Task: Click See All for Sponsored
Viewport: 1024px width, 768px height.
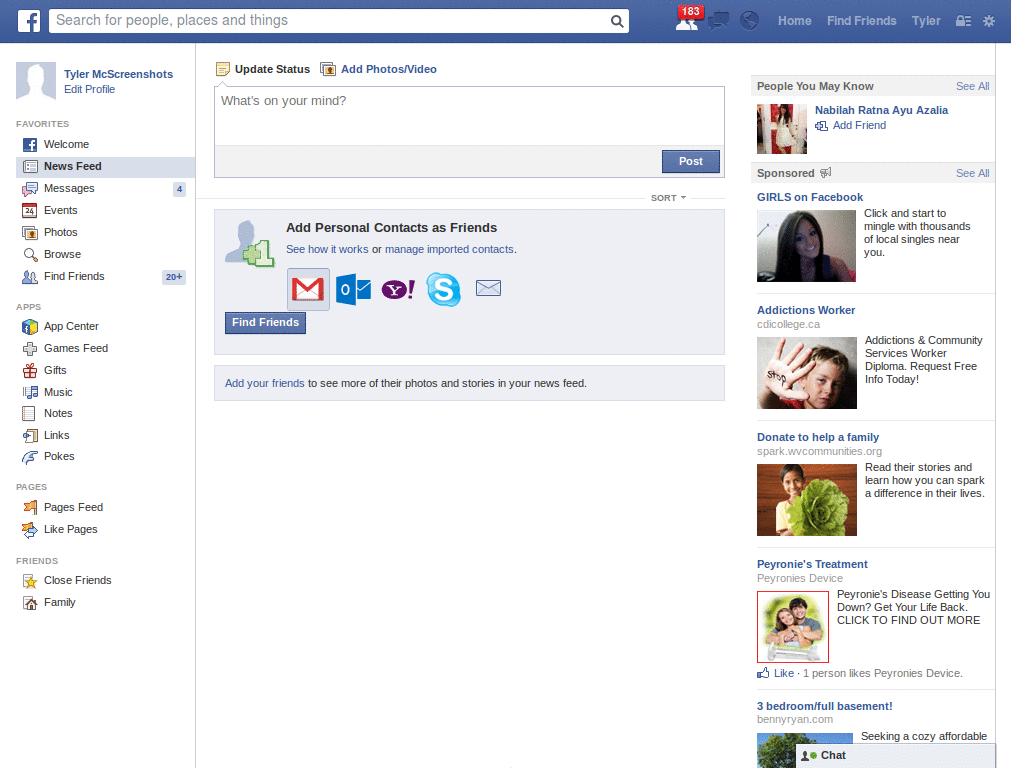Action: coord(972,173)
